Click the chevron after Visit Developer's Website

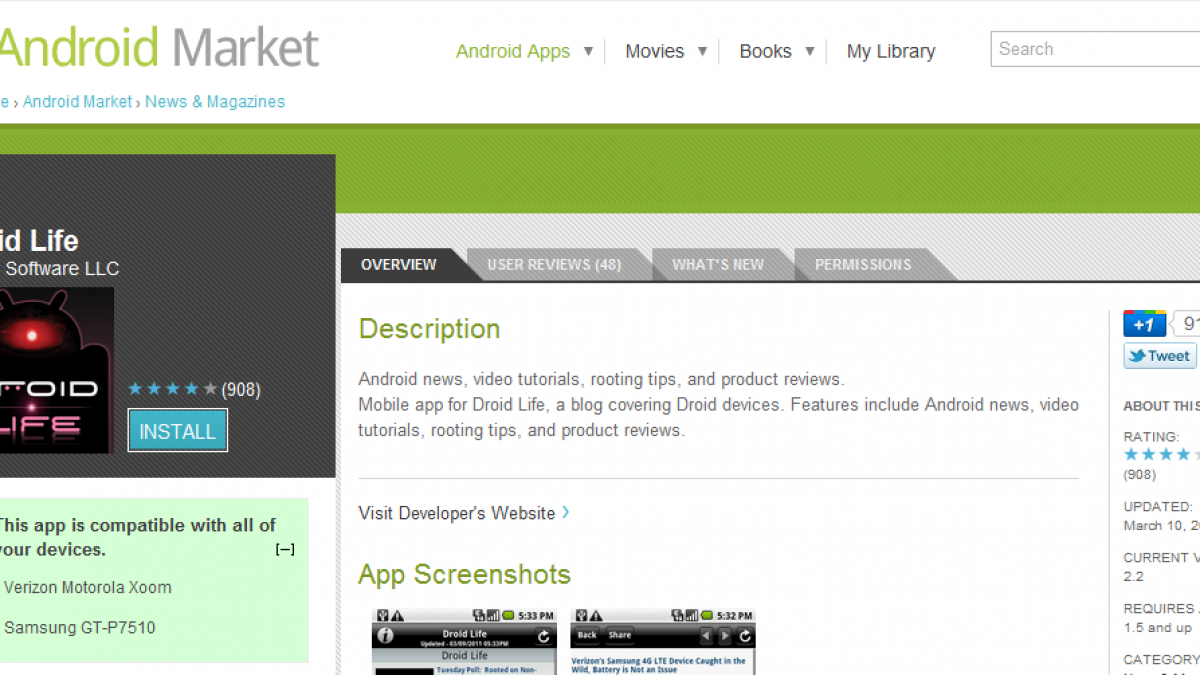click(566, 512)
